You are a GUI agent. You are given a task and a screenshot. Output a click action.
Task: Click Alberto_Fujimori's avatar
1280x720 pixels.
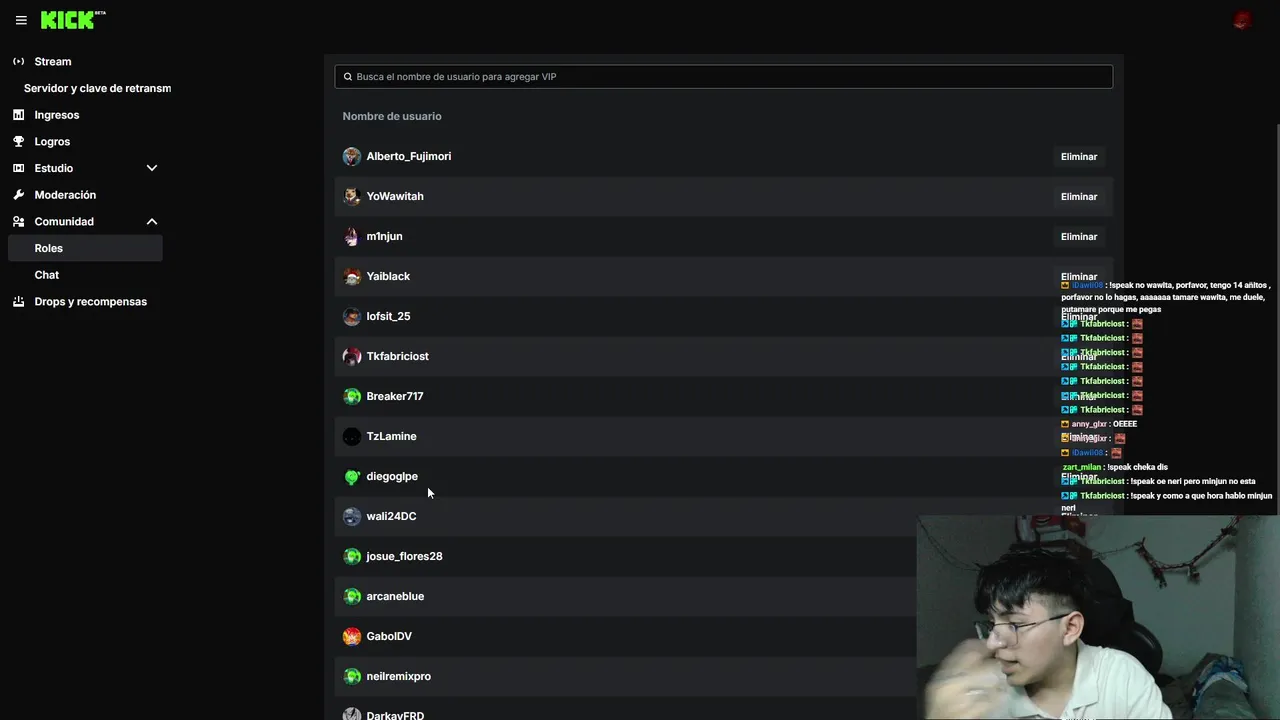pyautogui.click(x=352, y=157)
